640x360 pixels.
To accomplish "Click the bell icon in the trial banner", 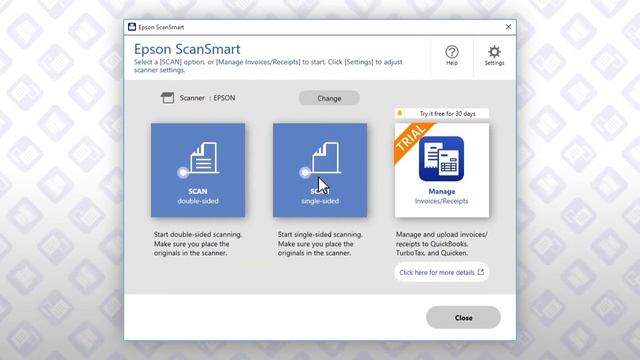I will (400, 113).
